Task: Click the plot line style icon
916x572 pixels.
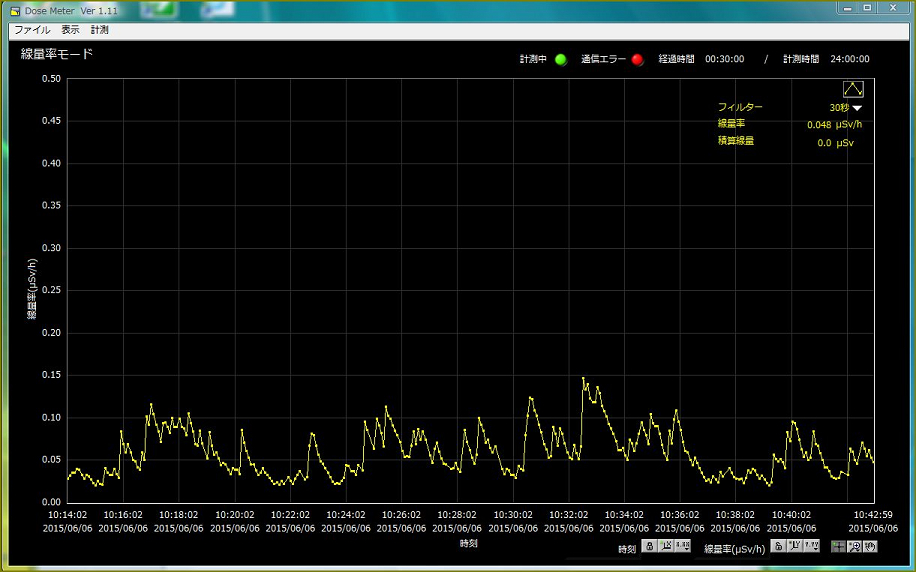Action: (x=852, y=89)
